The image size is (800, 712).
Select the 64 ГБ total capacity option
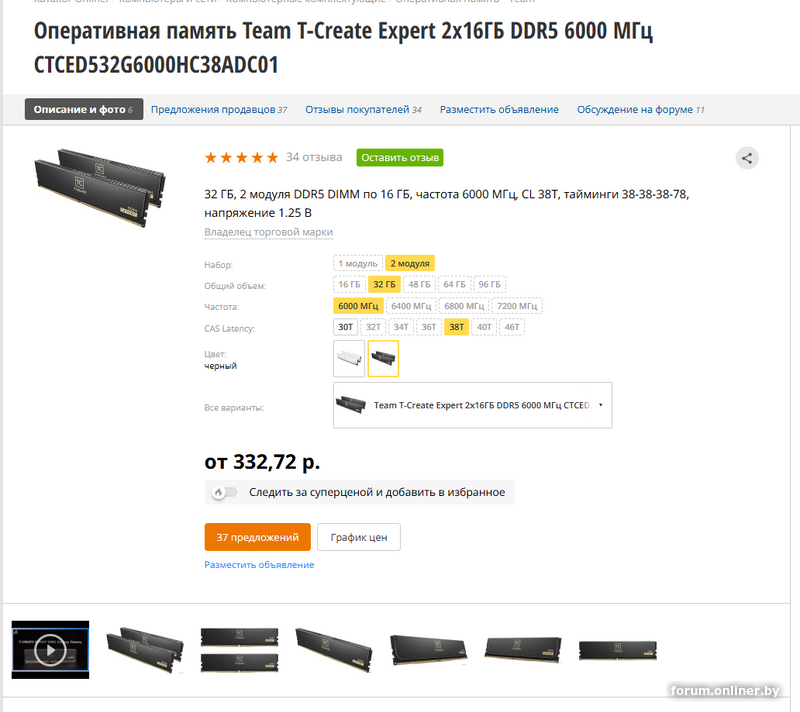coord(454,284)
